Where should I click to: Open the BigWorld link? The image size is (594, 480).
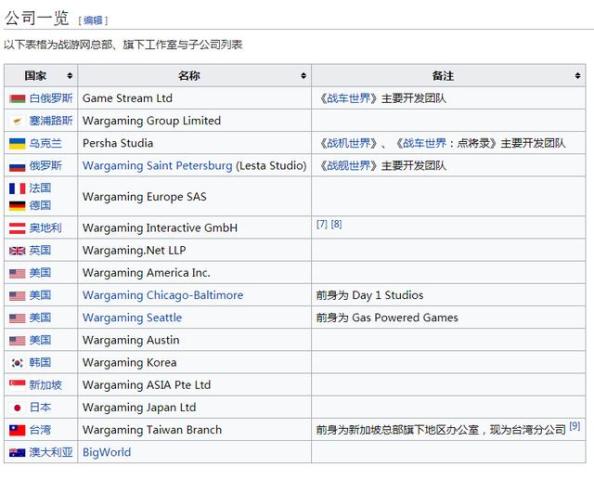pyautogui.click(x=107, y=452)
